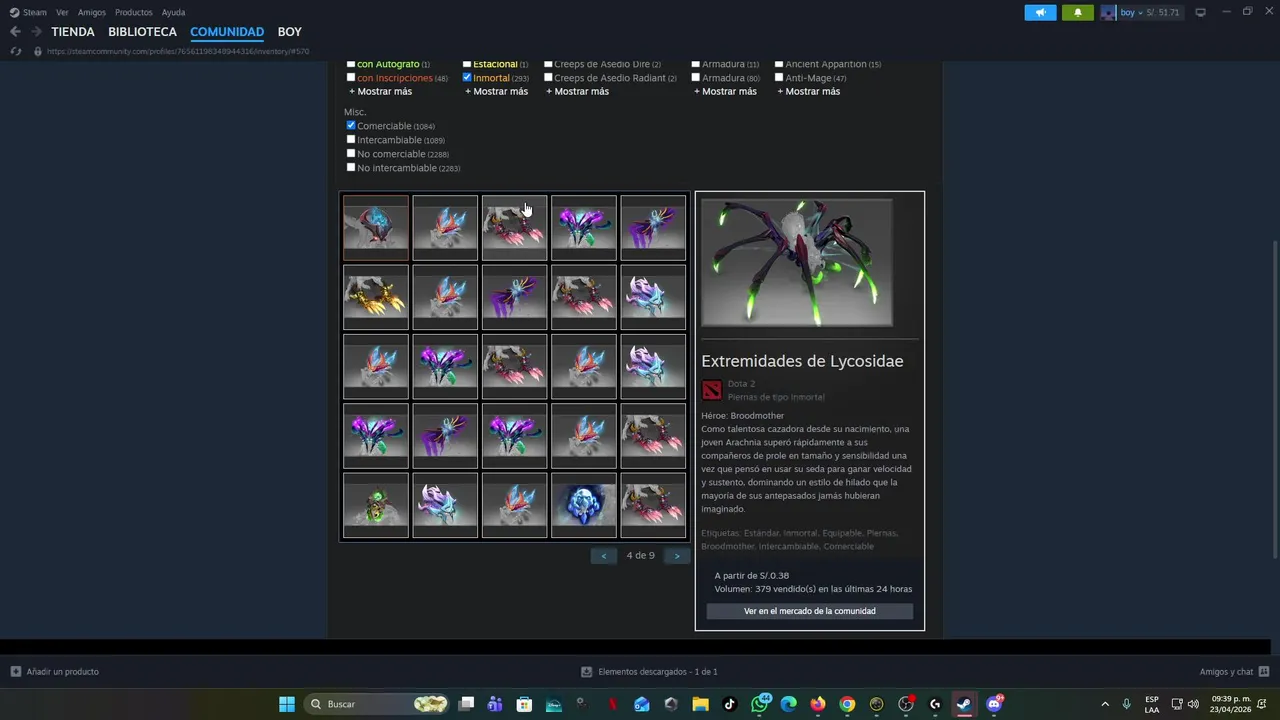This screenshot has height=720, width=1280.
Task: Check the Anti-Mage filter
Action: pos(779,77)
